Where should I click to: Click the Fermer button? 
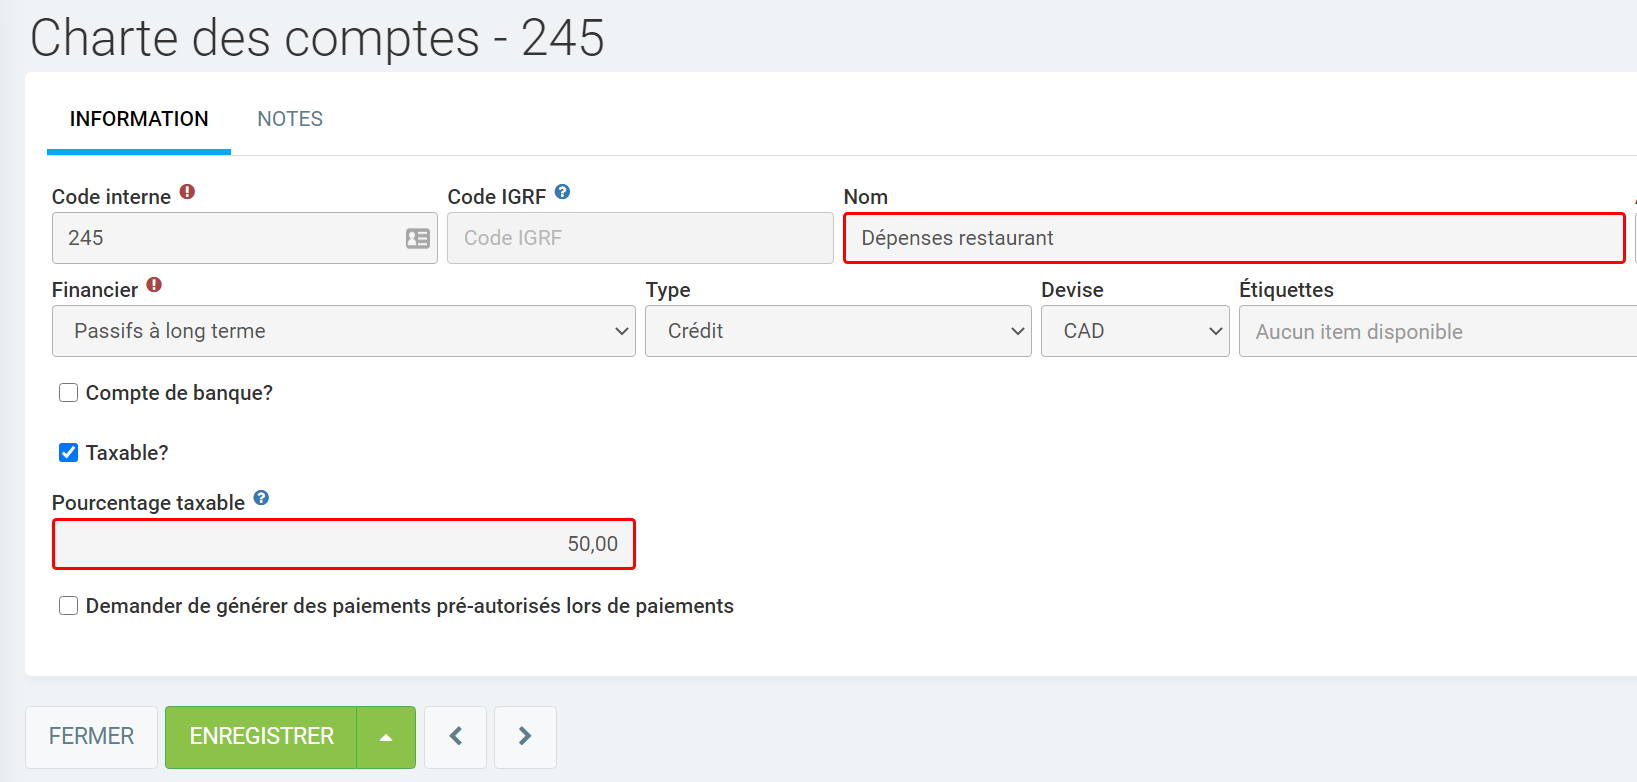91,737
